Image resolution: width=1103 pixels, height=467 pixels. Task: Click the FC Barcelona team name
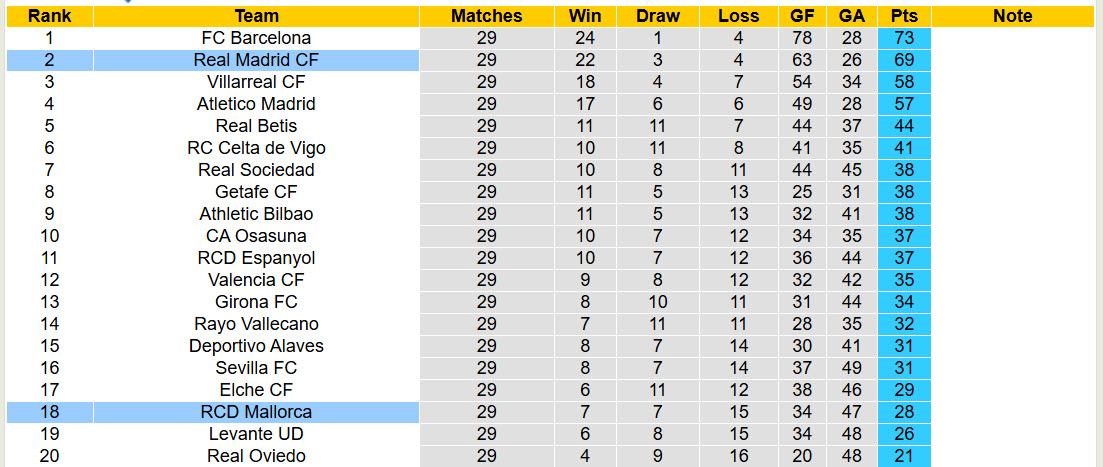click(x=256, y=38)
